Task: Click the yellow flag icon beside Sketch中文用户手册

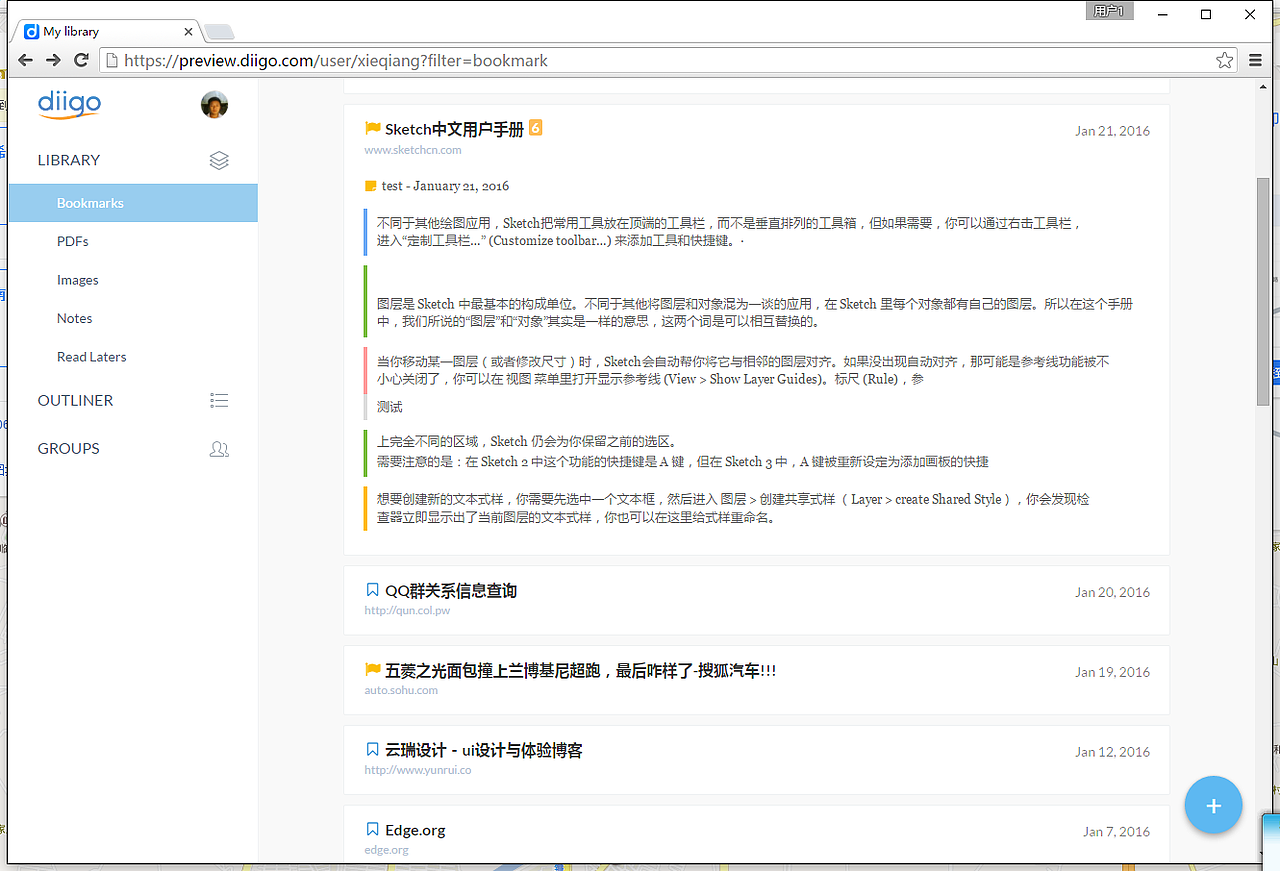Action: click(373, 129)
